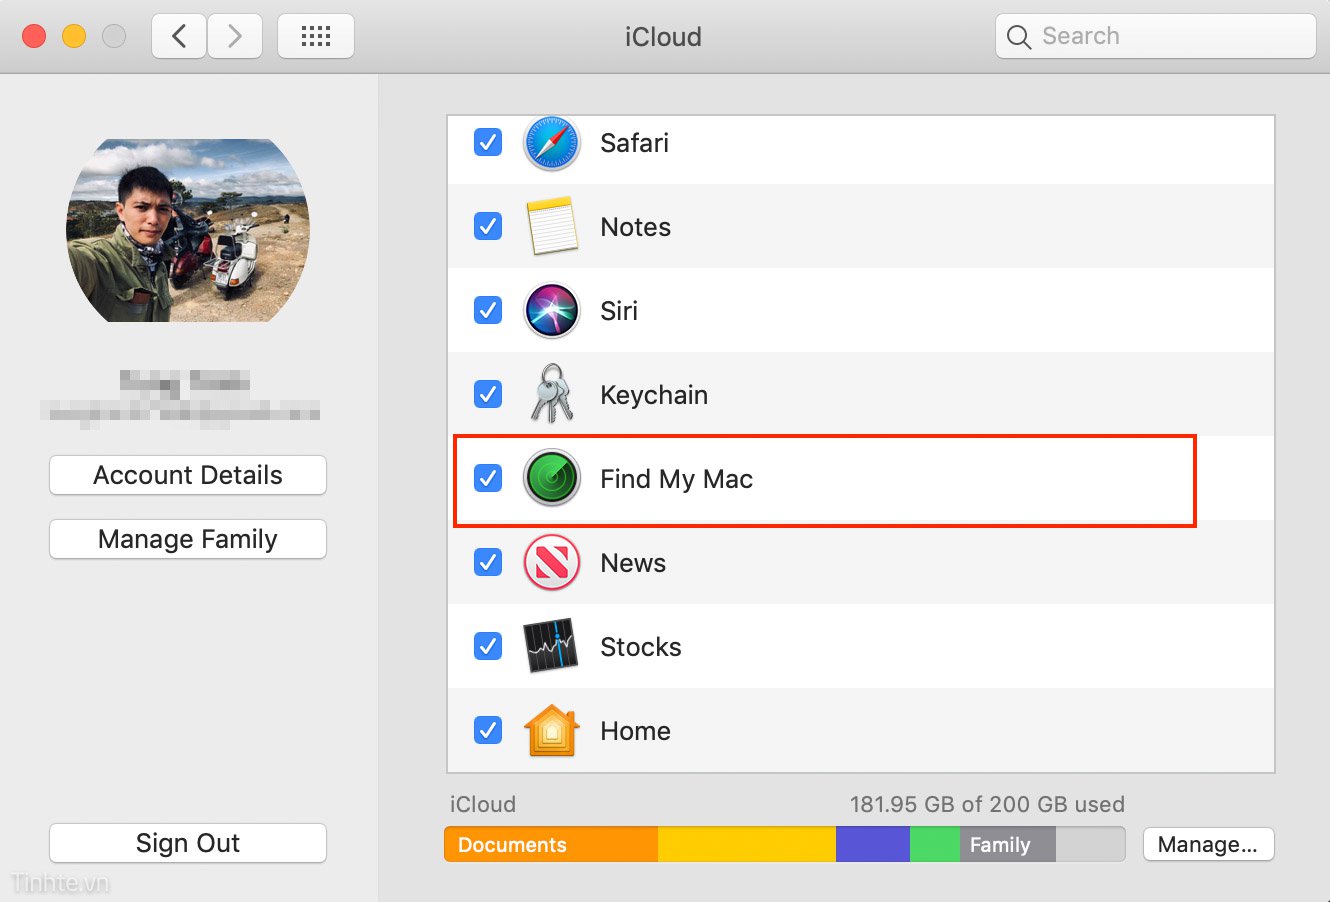Image resolution: width=1330 pixels, height=902 pixels.
Task: Disable the Home checkbox
Action: [488, 730]
